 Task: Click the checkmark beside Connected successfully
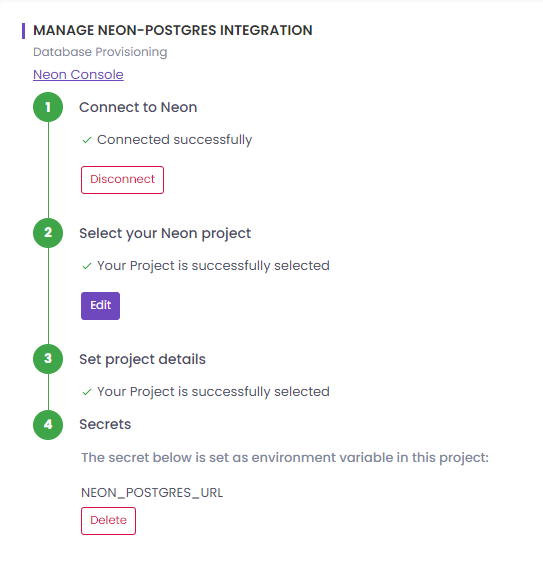(87, 140)
